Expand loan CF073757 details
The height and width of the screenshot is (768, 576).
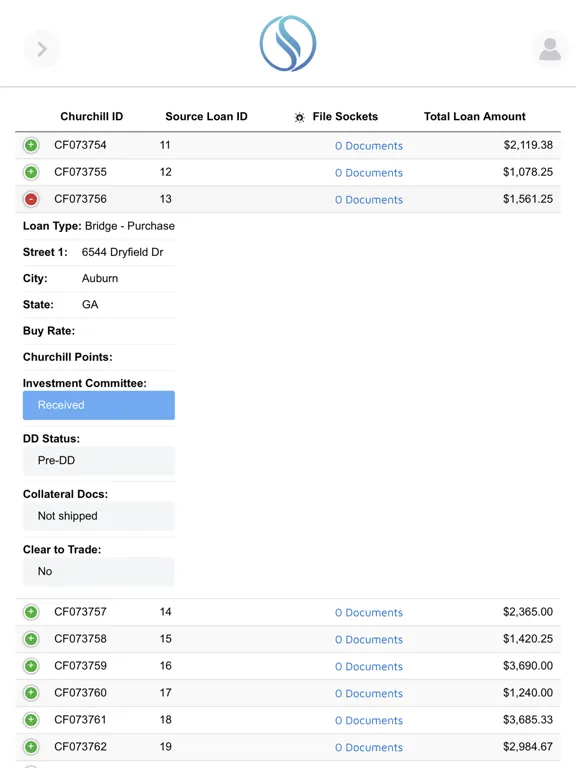coord(31,612)
